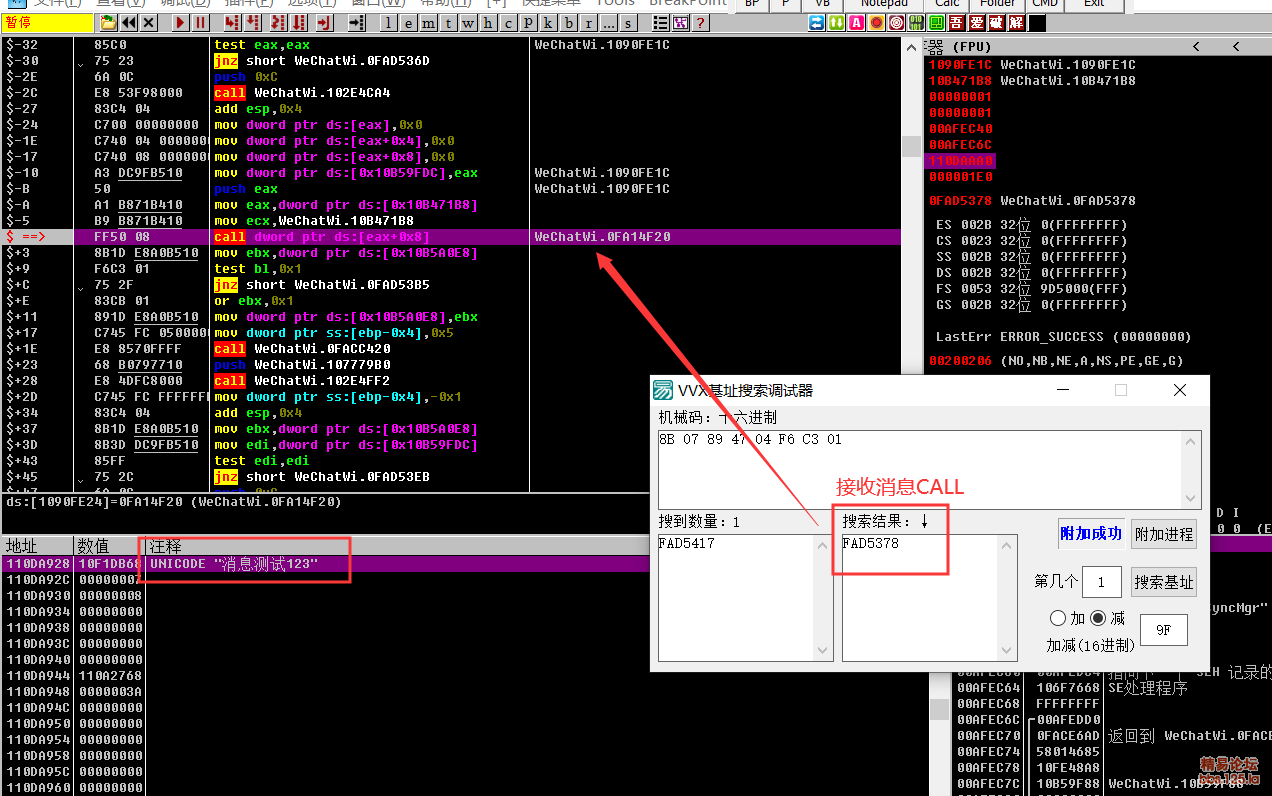Restart the debugged program with the rewind icon
1272x796 pixels.
click(129, 22)
